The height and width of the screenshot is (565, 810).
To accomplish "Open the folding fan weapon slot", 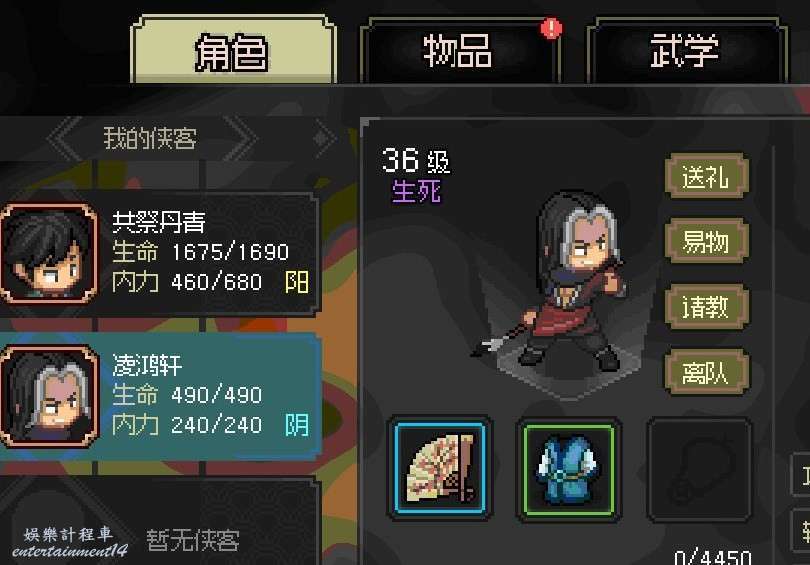I will (x=440, y=468).
